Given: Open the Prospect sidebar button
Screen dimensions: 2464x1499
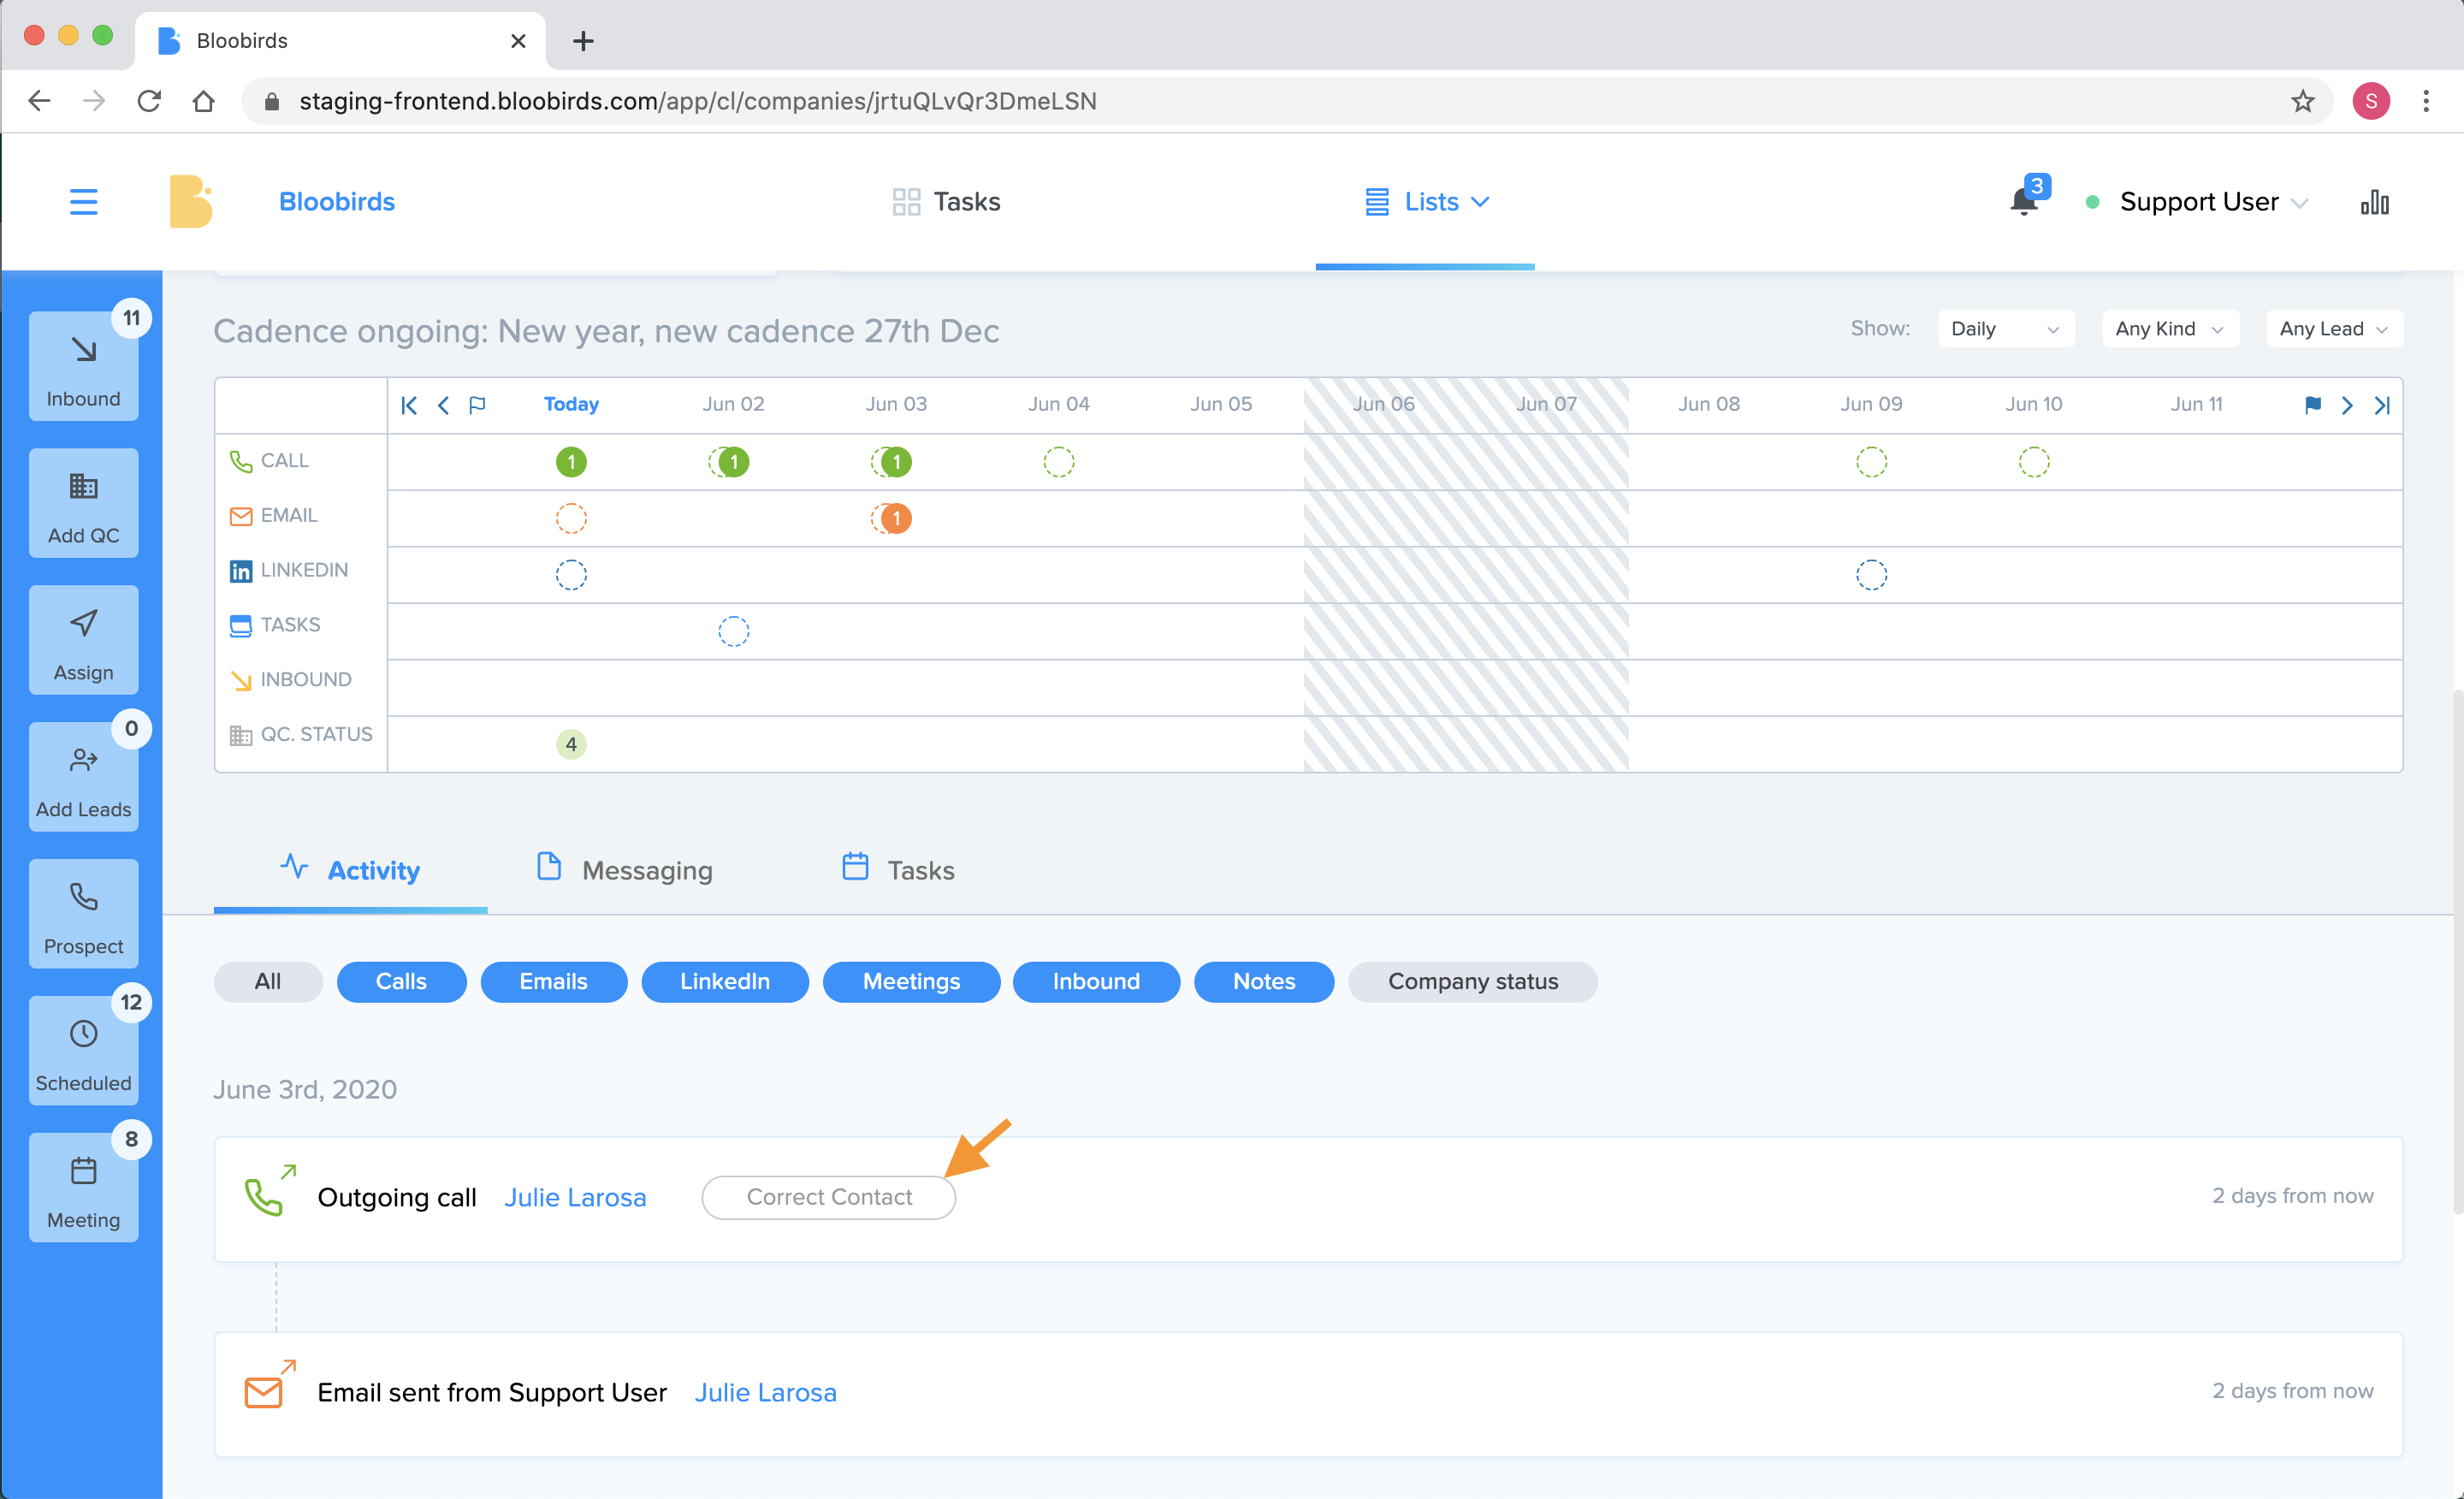Looking at the screenshot, I should (x=83, y=913).
